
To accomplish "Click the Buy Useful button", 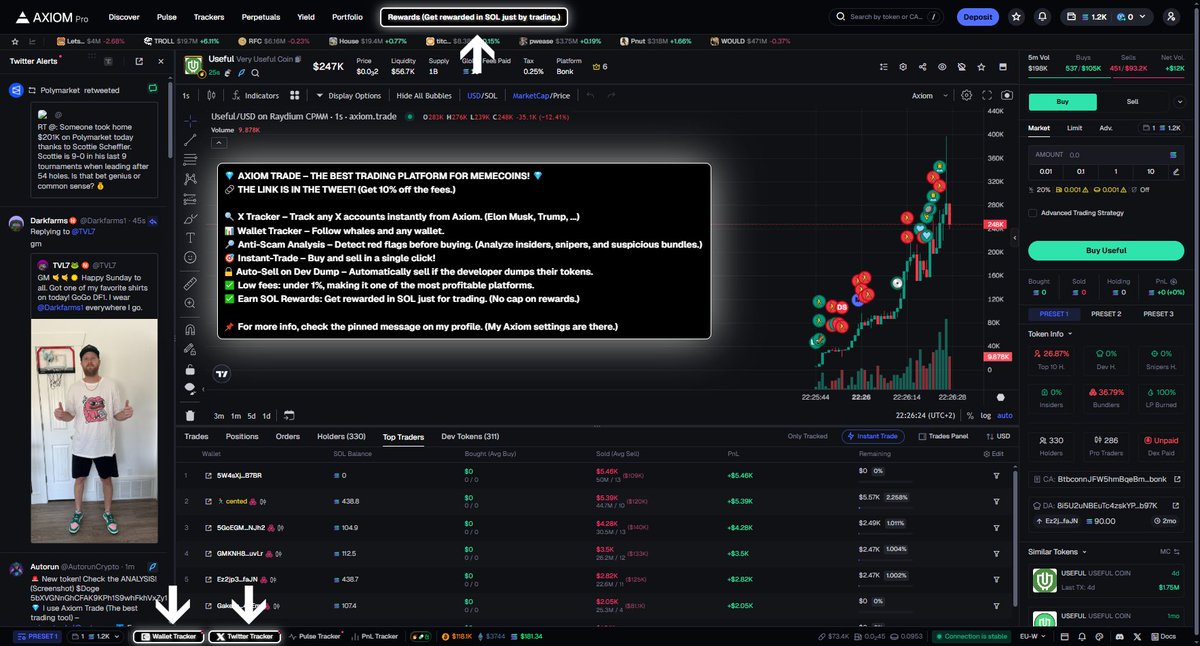I will point(1106,251).
